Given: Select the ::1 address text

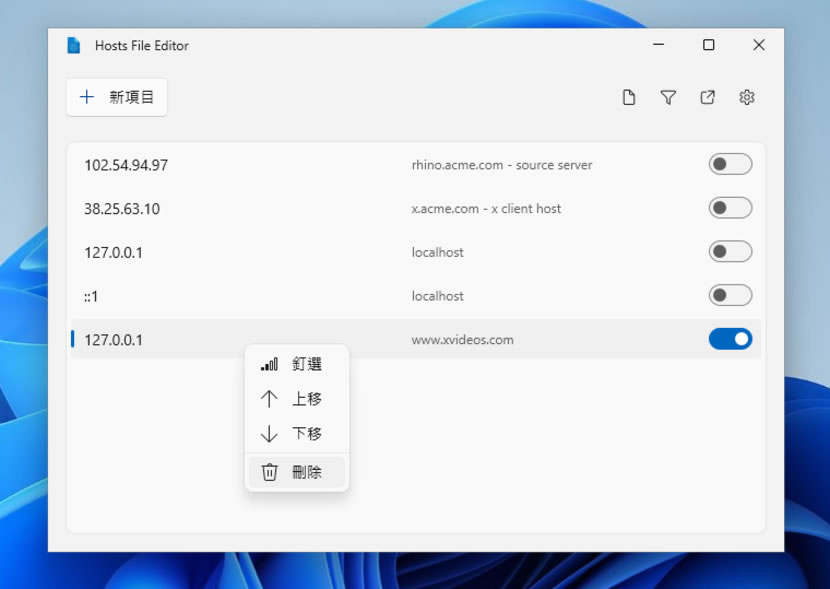Looking at the screenshot, I should (91, 296).
